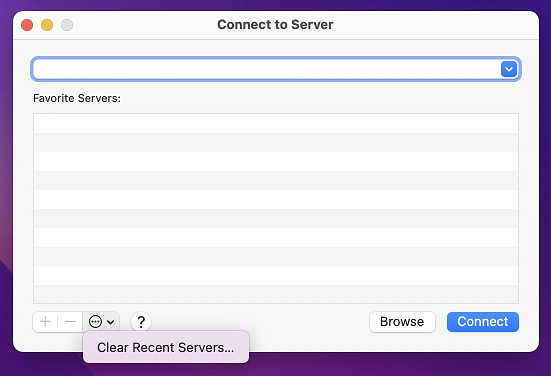551x376 pixels.
Task: Choose Clear Recent Servers… menu item
Action: [x=166, y=347]
